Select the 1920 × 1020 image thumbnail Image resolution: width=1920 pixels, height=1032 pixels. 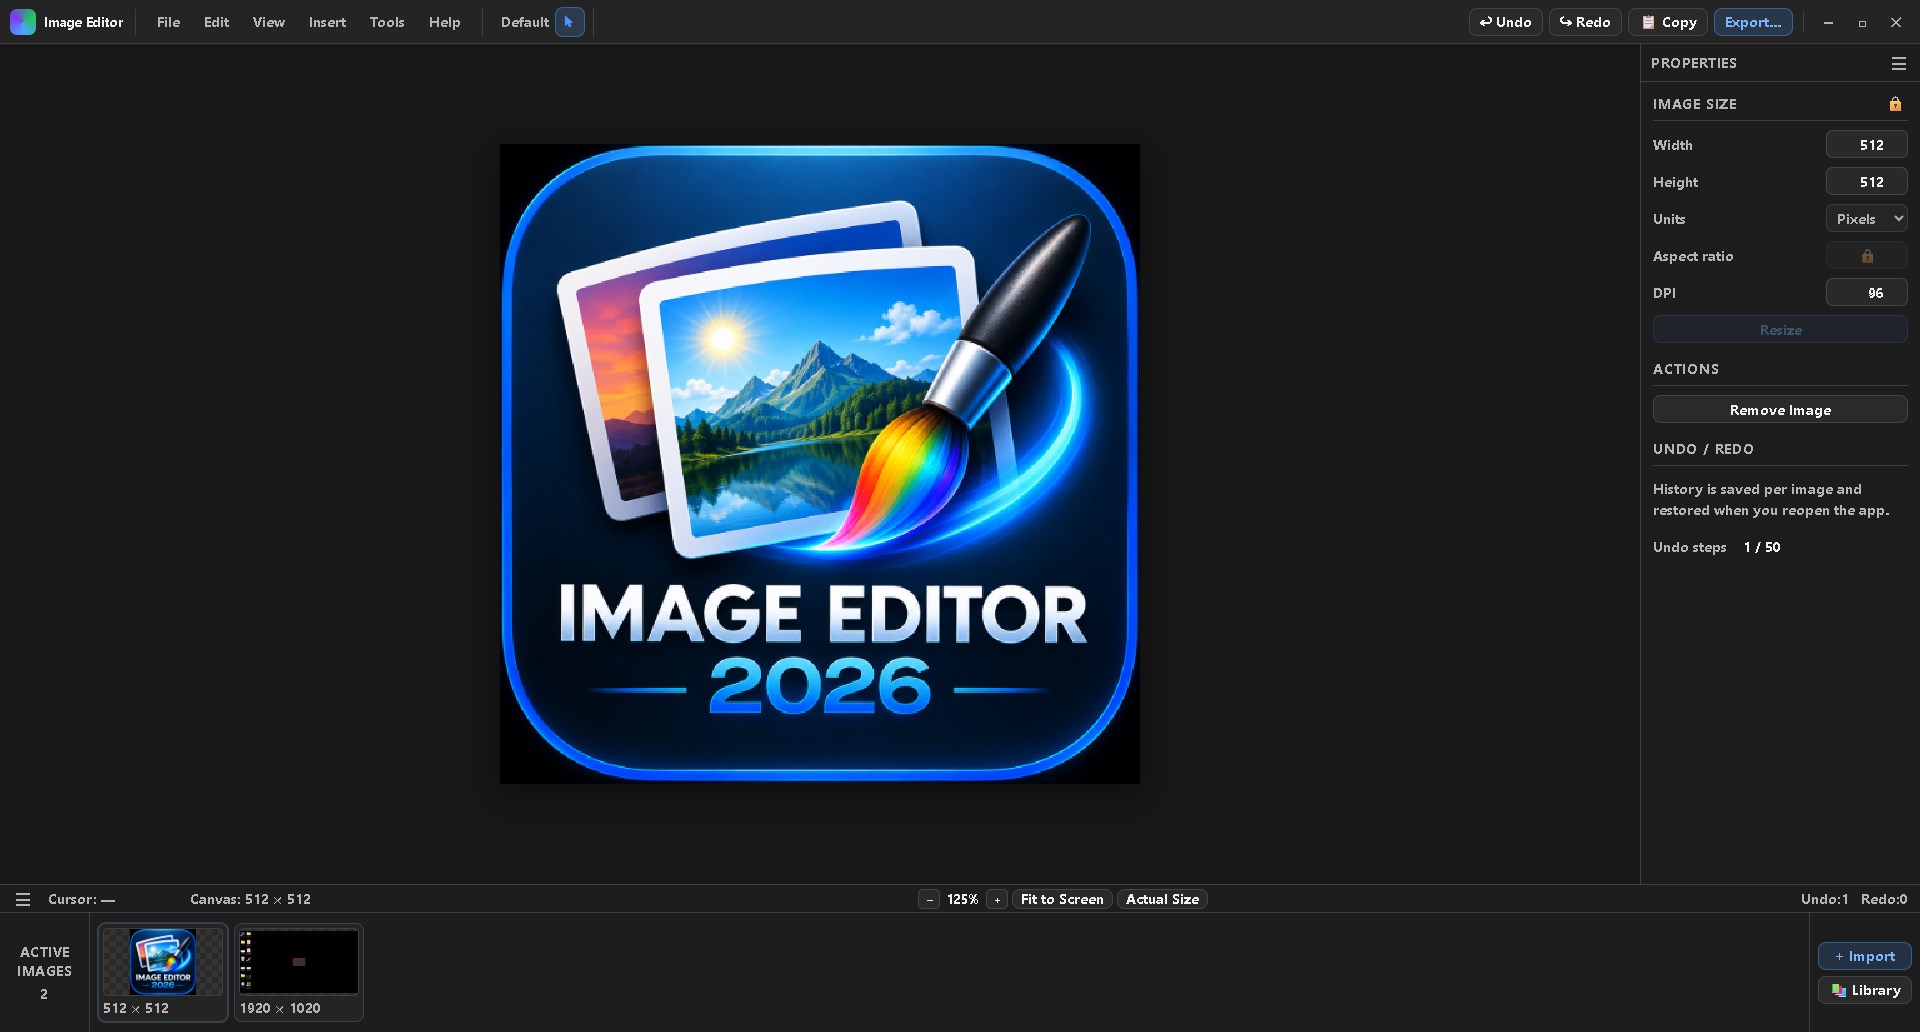[299, 972]
